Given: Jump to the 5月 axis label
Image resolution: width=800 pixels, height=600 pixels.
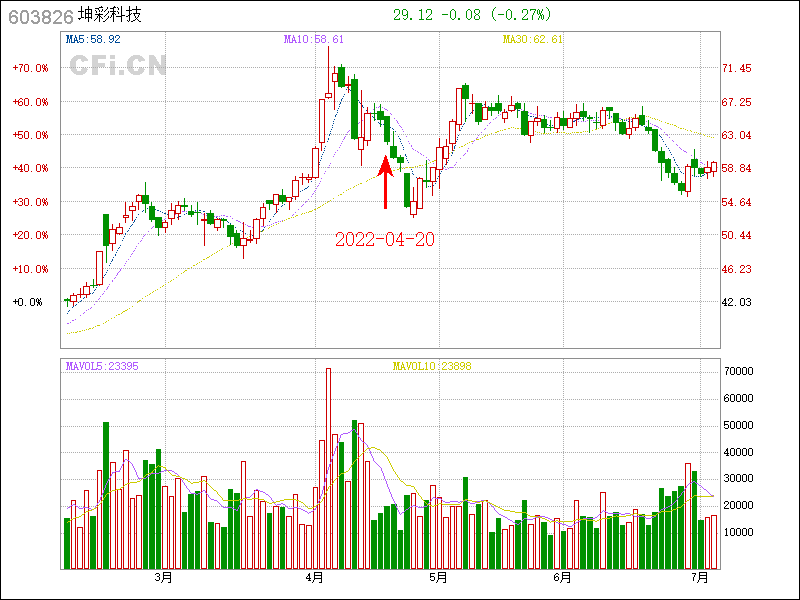Looking at the screenshot, I should [x=437, y=578].
